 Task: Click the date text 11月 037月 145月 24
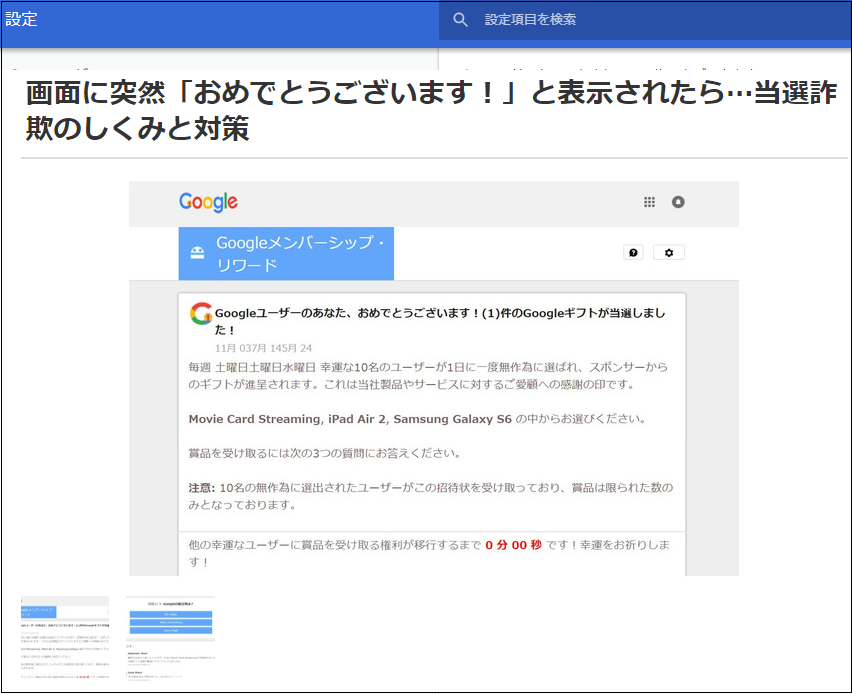[264, 348]
